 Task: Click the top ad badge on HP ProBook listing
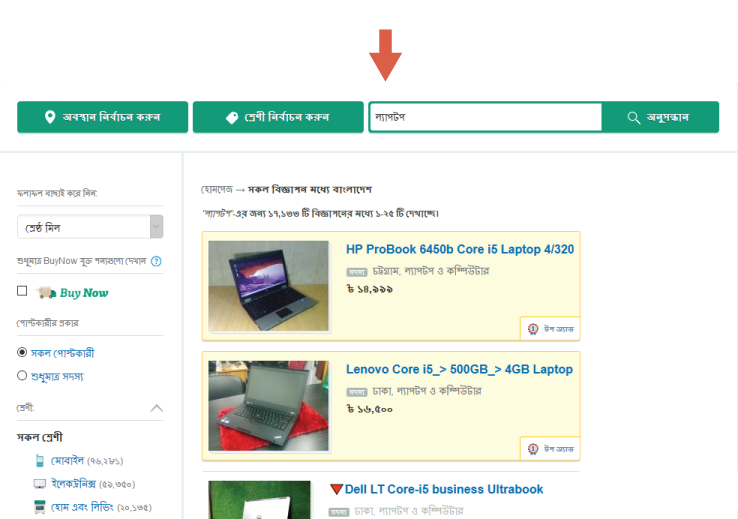pos(550,328)
